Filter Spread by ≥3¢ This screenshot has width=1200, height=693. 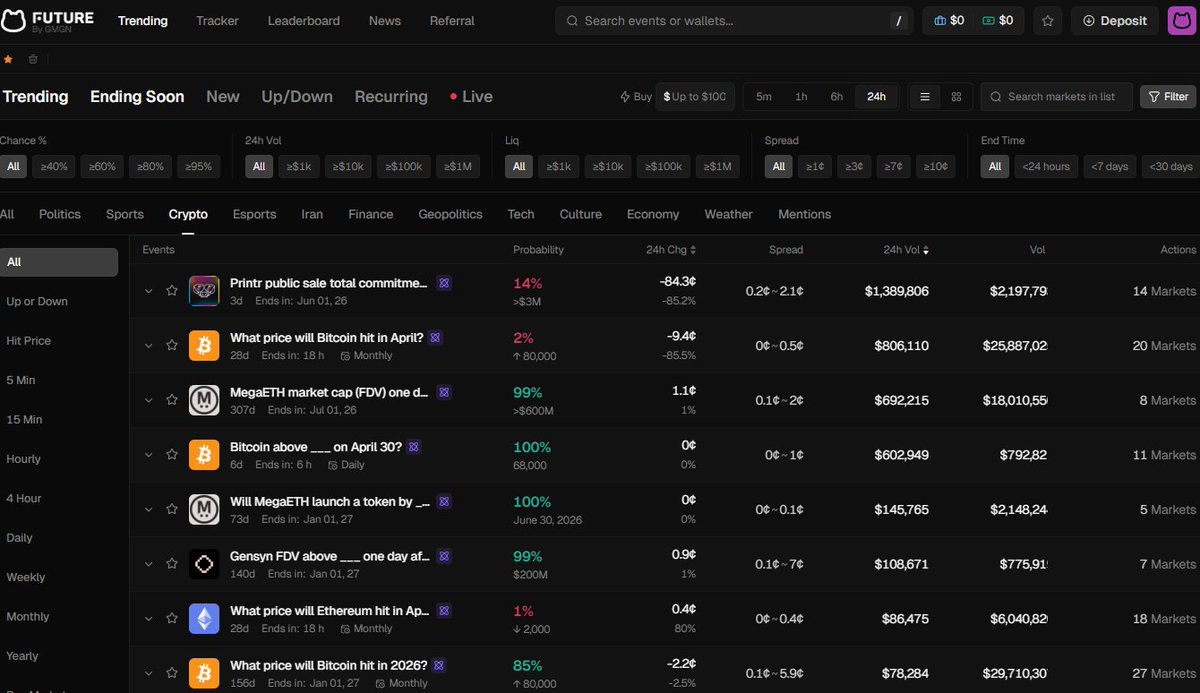pos(854,167)
